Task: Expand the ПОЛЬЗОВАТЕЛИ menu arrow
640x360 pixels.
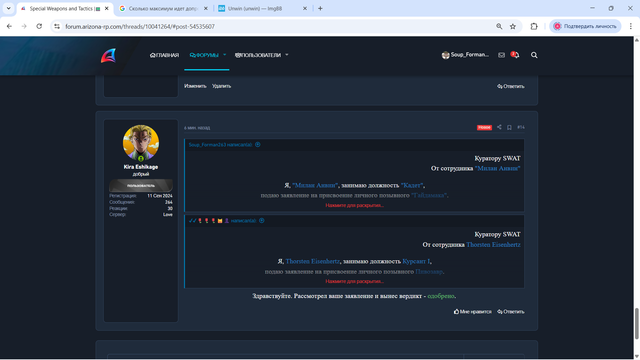Action: (x=287, y=55)
